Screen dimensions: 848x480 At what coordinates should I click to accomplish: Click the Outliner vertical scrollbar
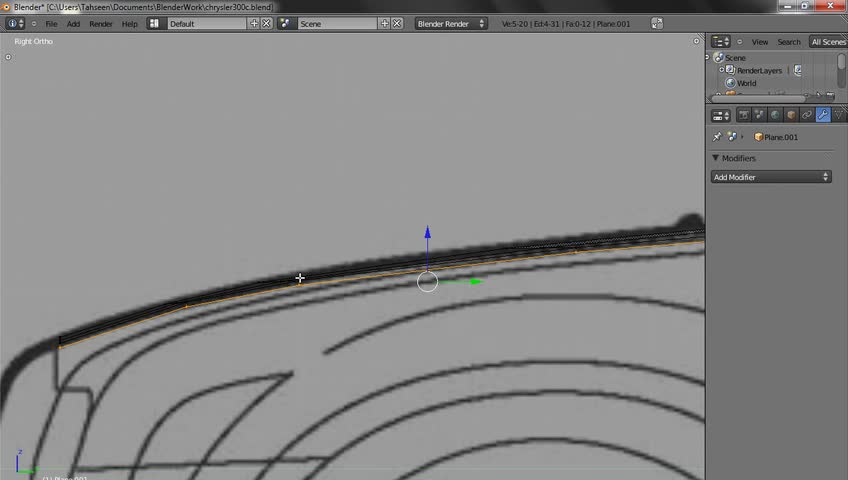point(841,68)
